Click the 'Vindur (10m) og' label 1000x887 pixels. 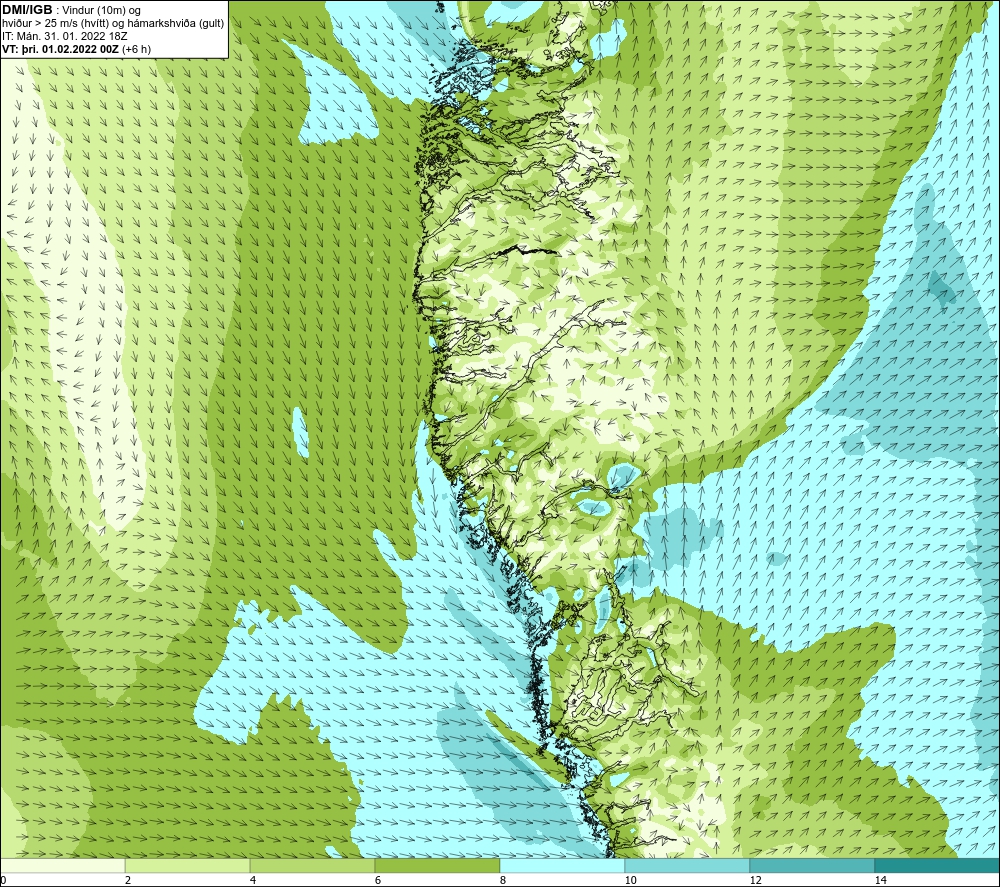[x=102, y=10]
